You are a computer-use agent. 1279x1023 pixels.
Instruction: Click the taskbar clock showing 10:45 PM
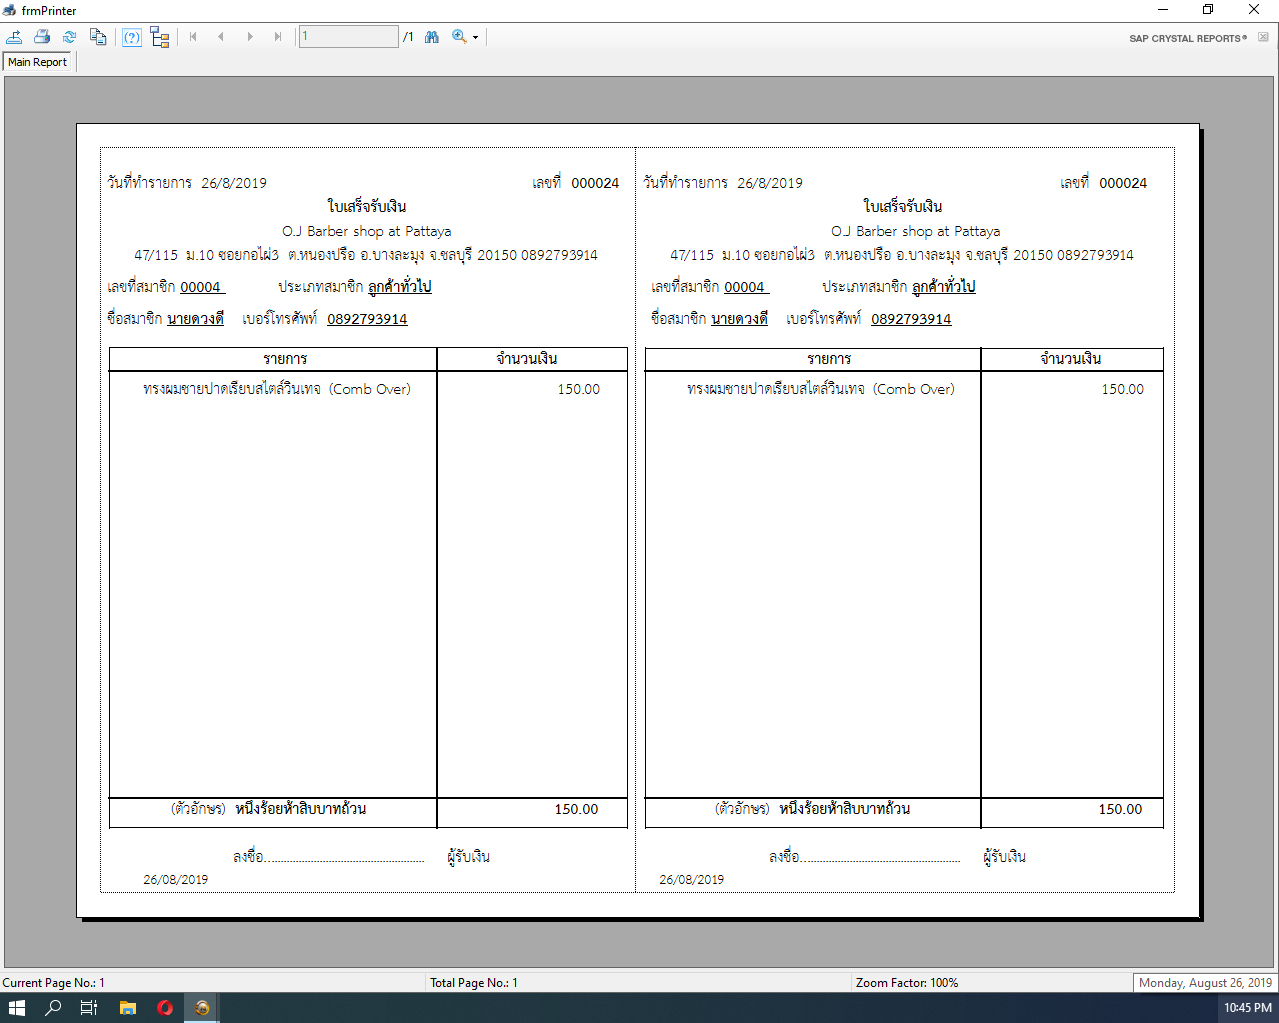(x=1247, y=1007)
